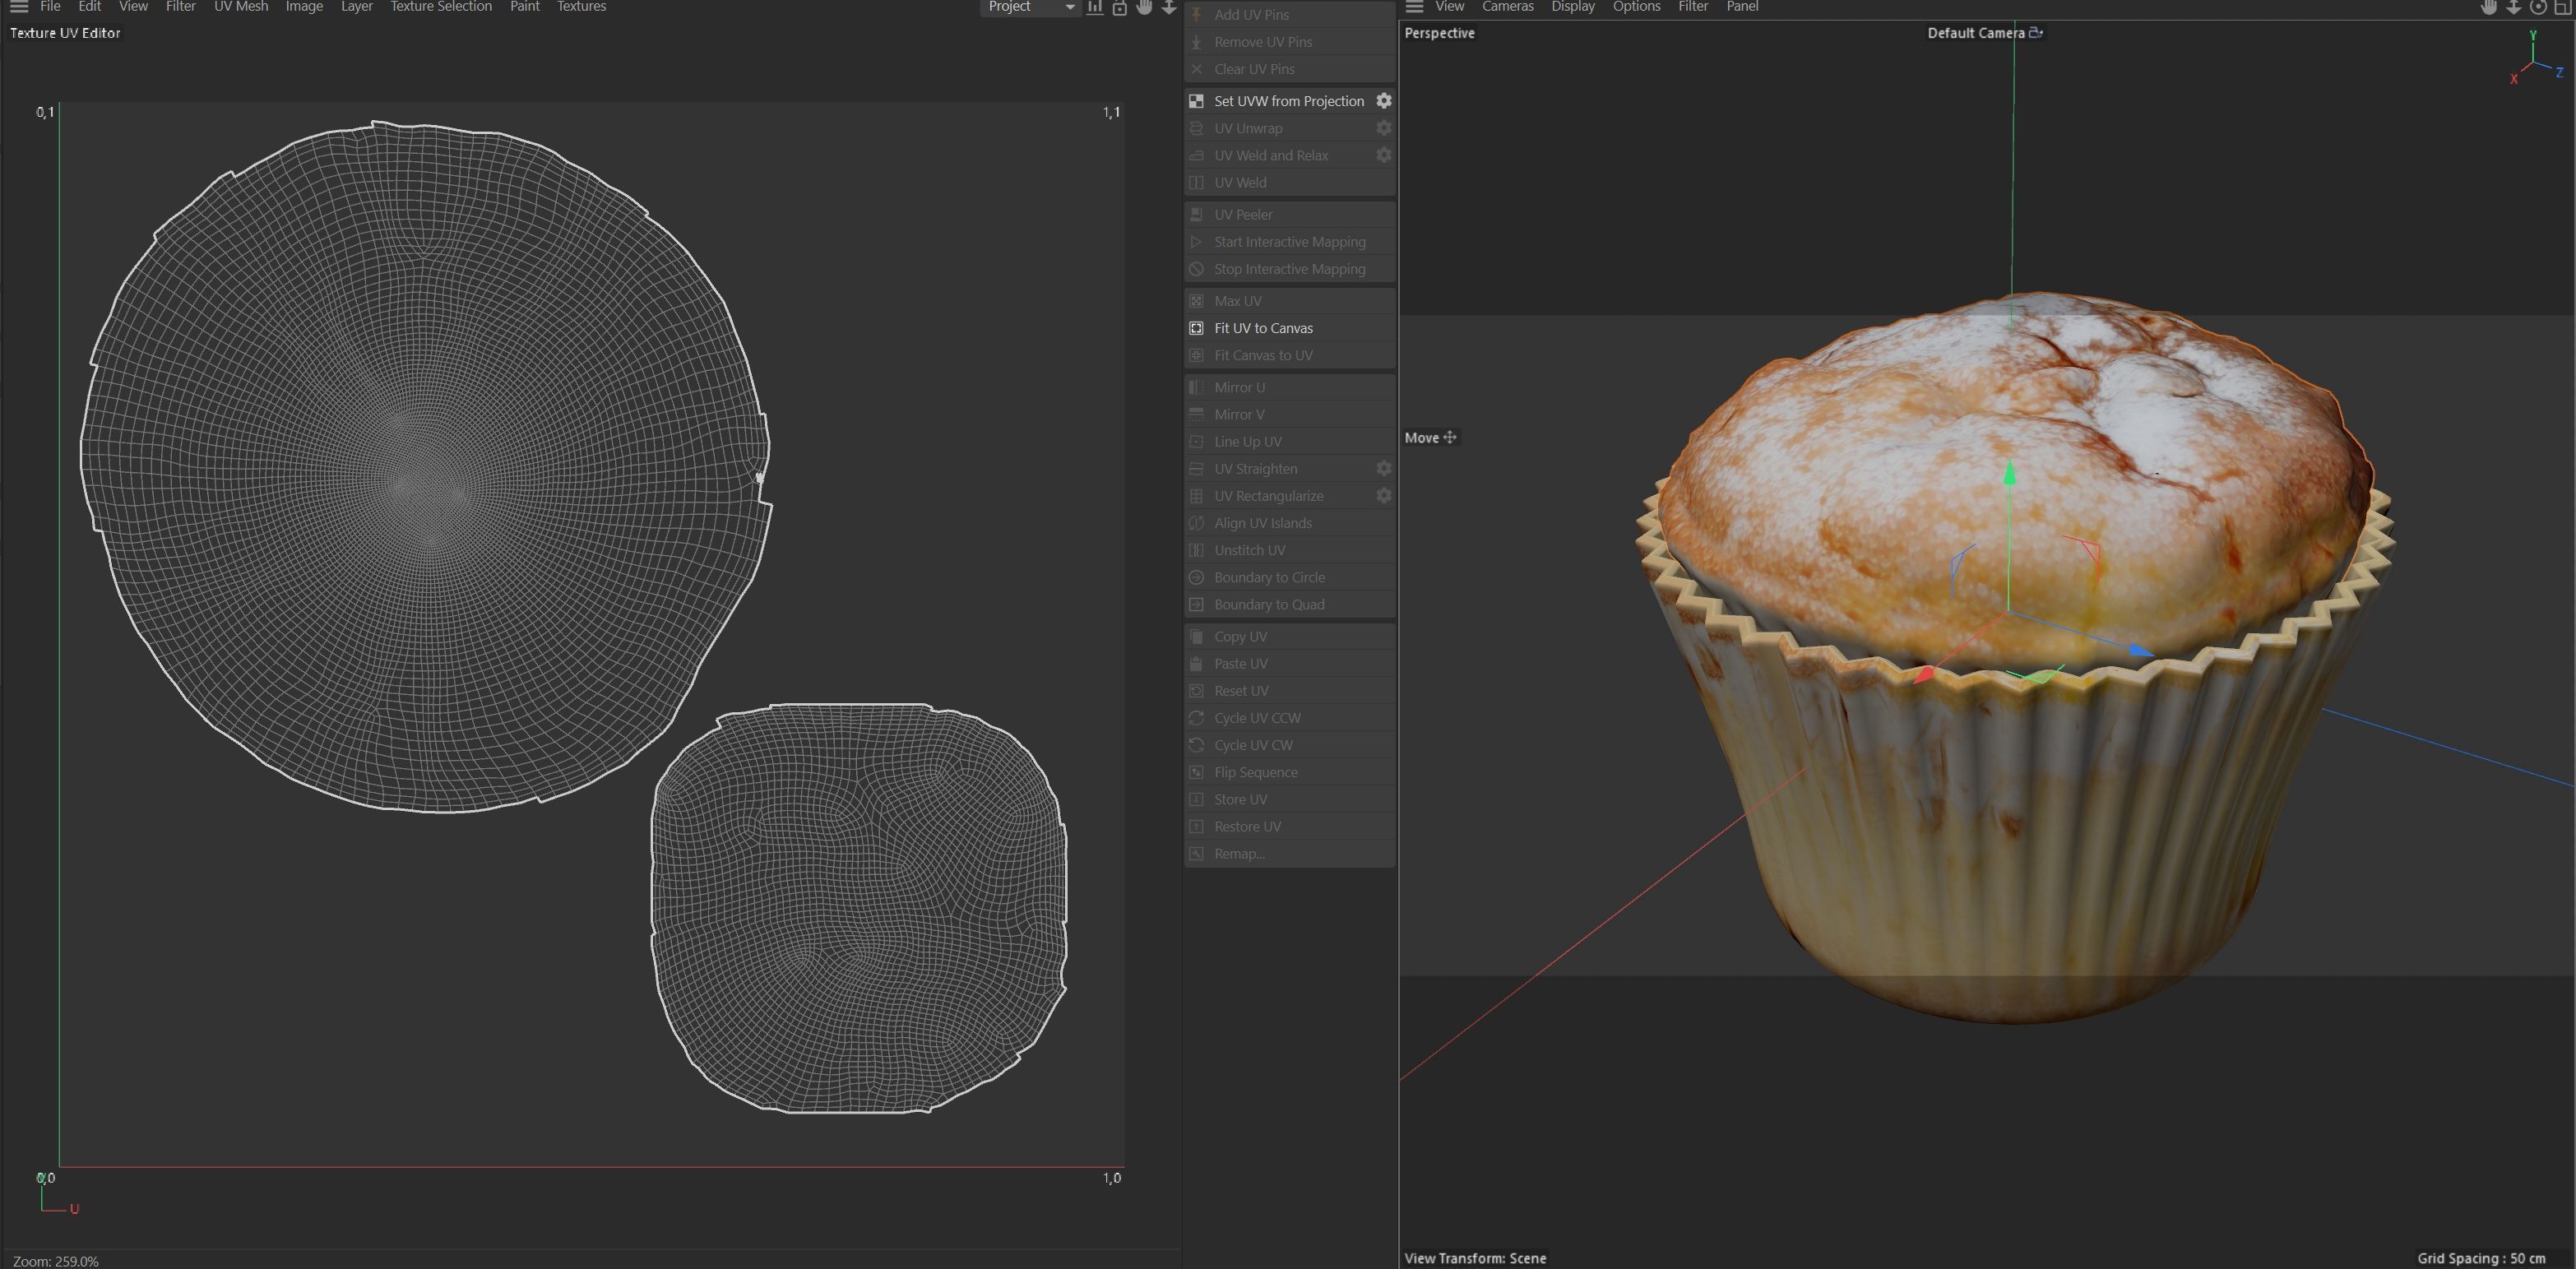Click the viewport pan hand icon
This screenshot has width=2576, height=1269.
pyautogui.click(x=2489, y=7)
